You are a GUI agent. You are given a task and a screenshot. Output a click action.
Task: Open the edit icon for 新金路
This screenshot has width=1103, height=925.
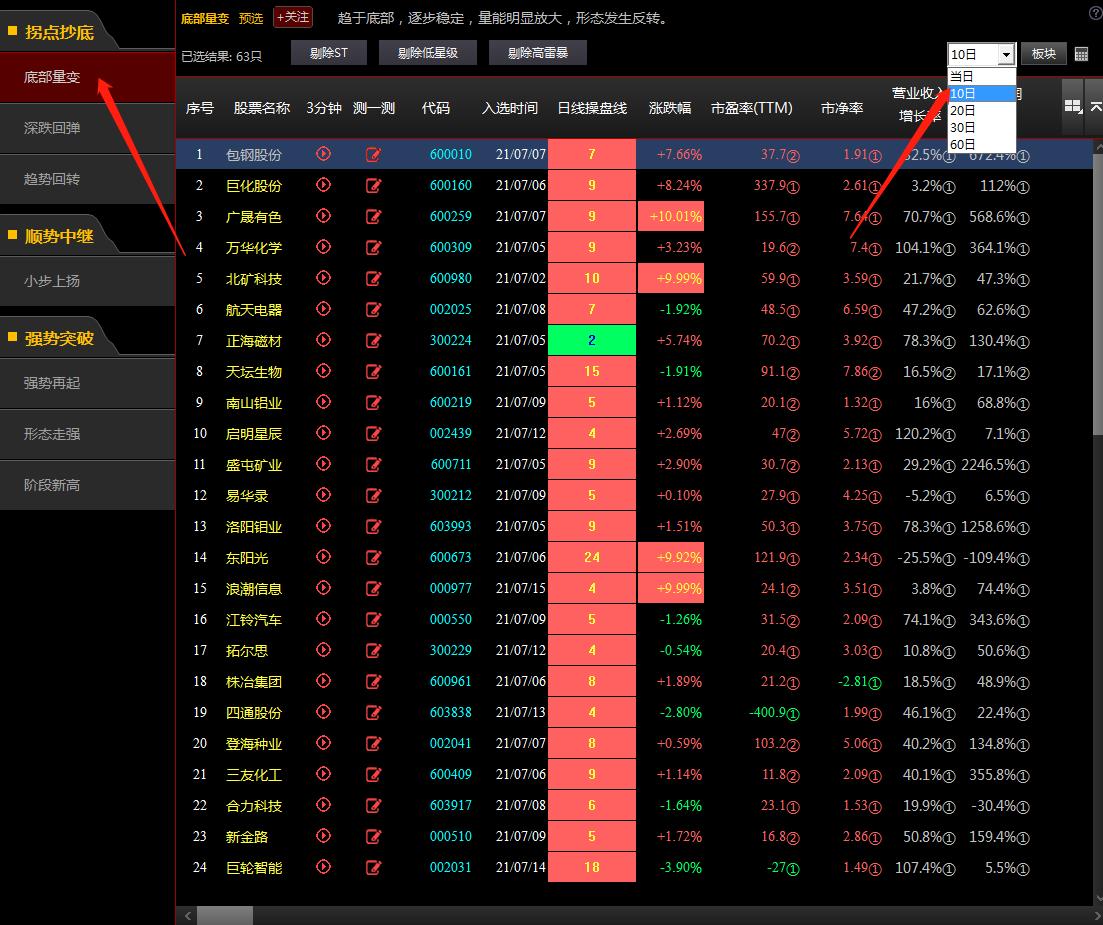click(373, 836)
